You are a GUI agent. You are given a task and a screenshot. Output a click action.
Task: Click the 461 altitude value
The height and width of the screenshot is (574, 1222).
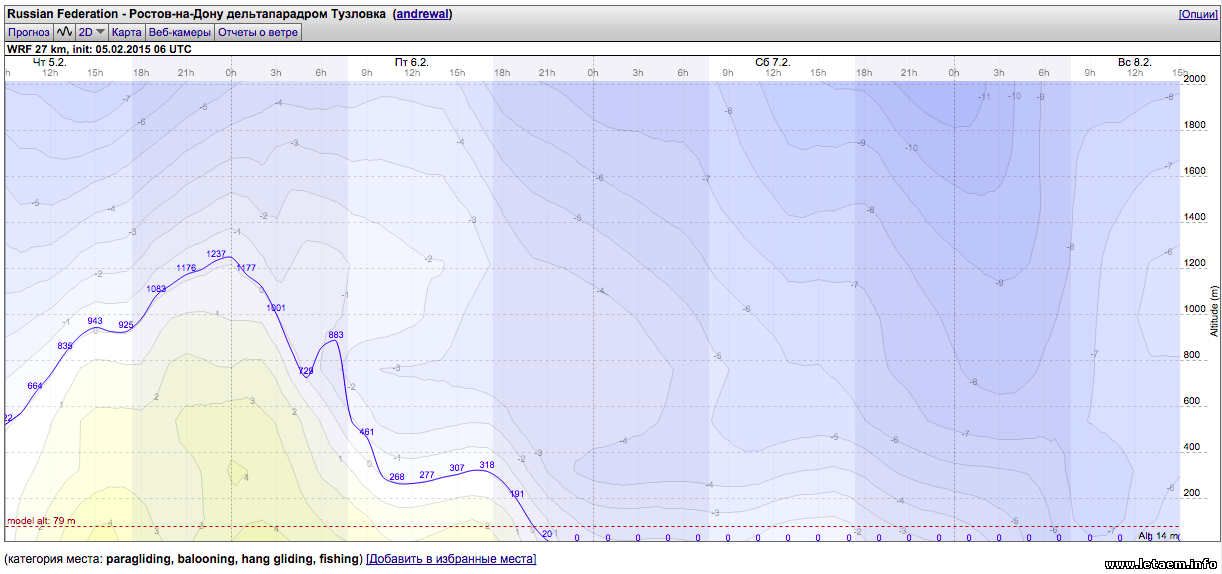[x=366, y=432]
